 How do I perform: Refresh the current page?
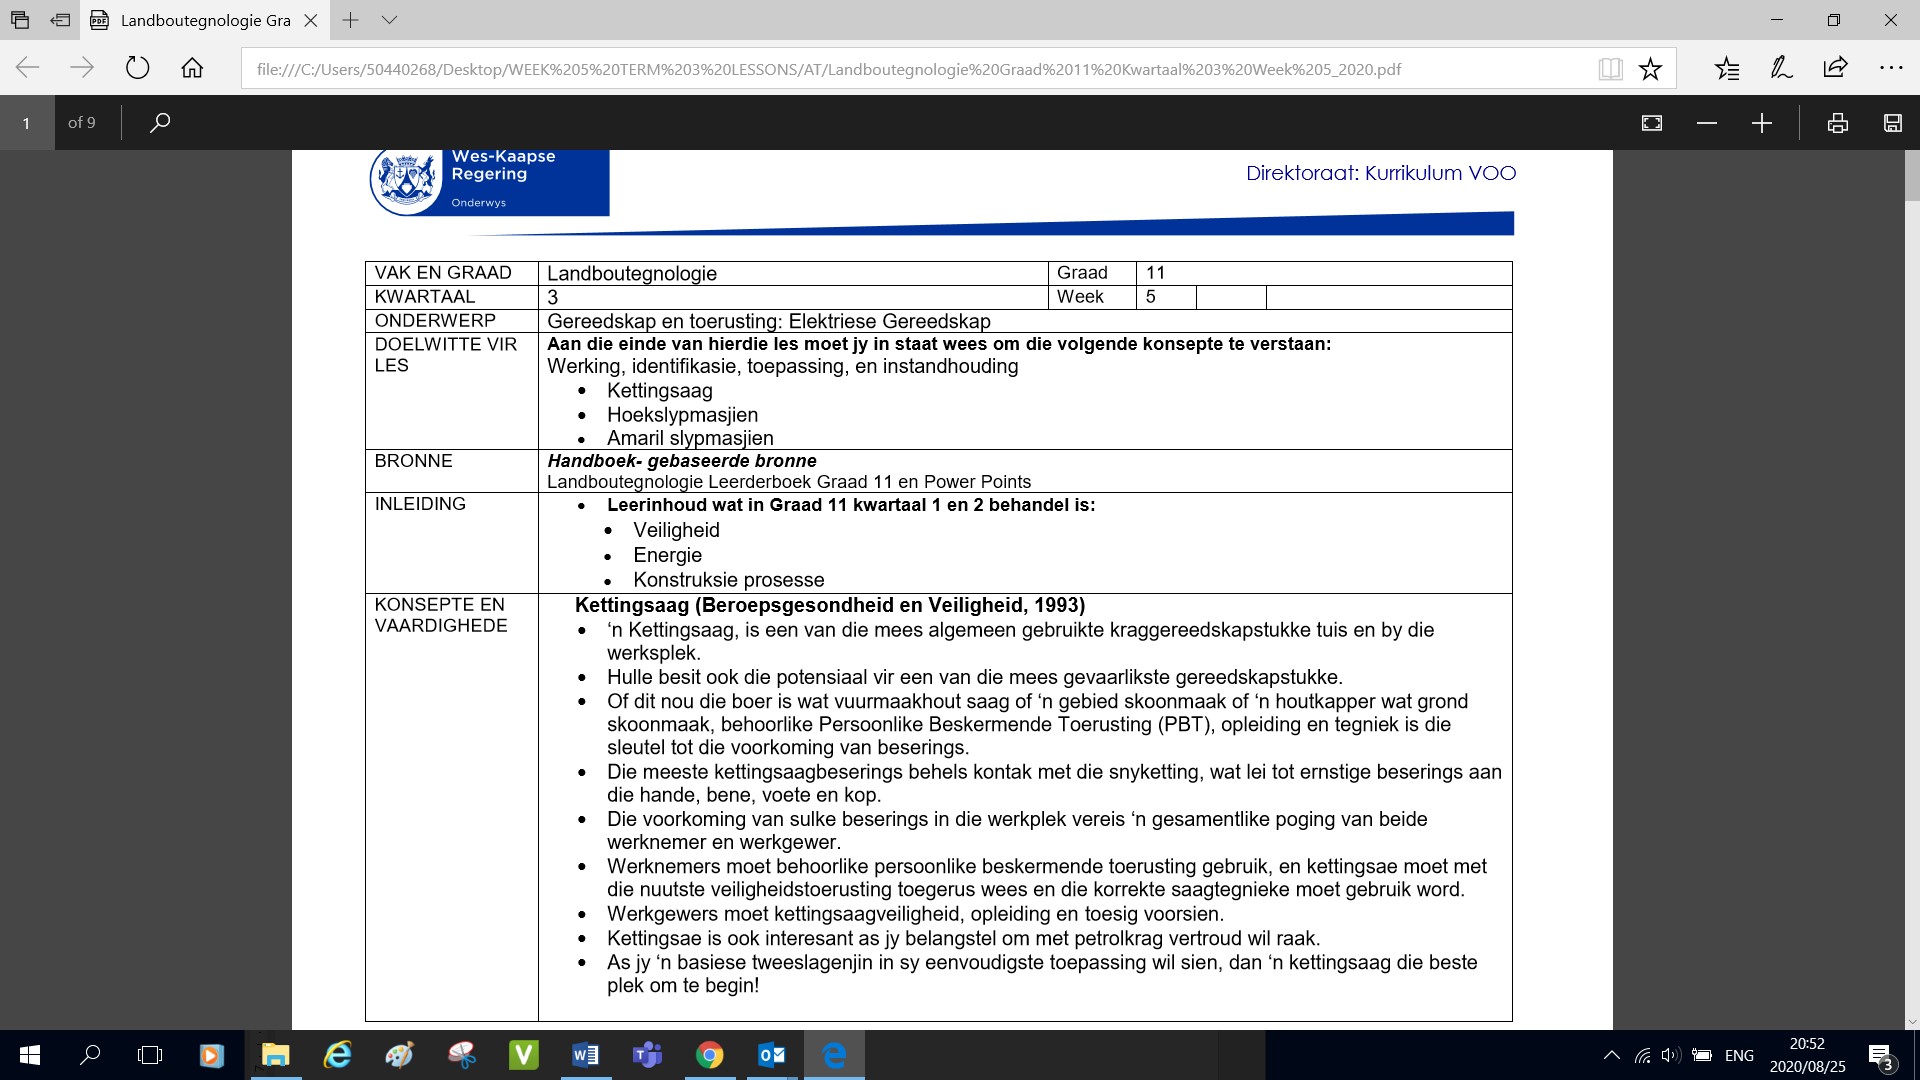click(x=137, y=68)
